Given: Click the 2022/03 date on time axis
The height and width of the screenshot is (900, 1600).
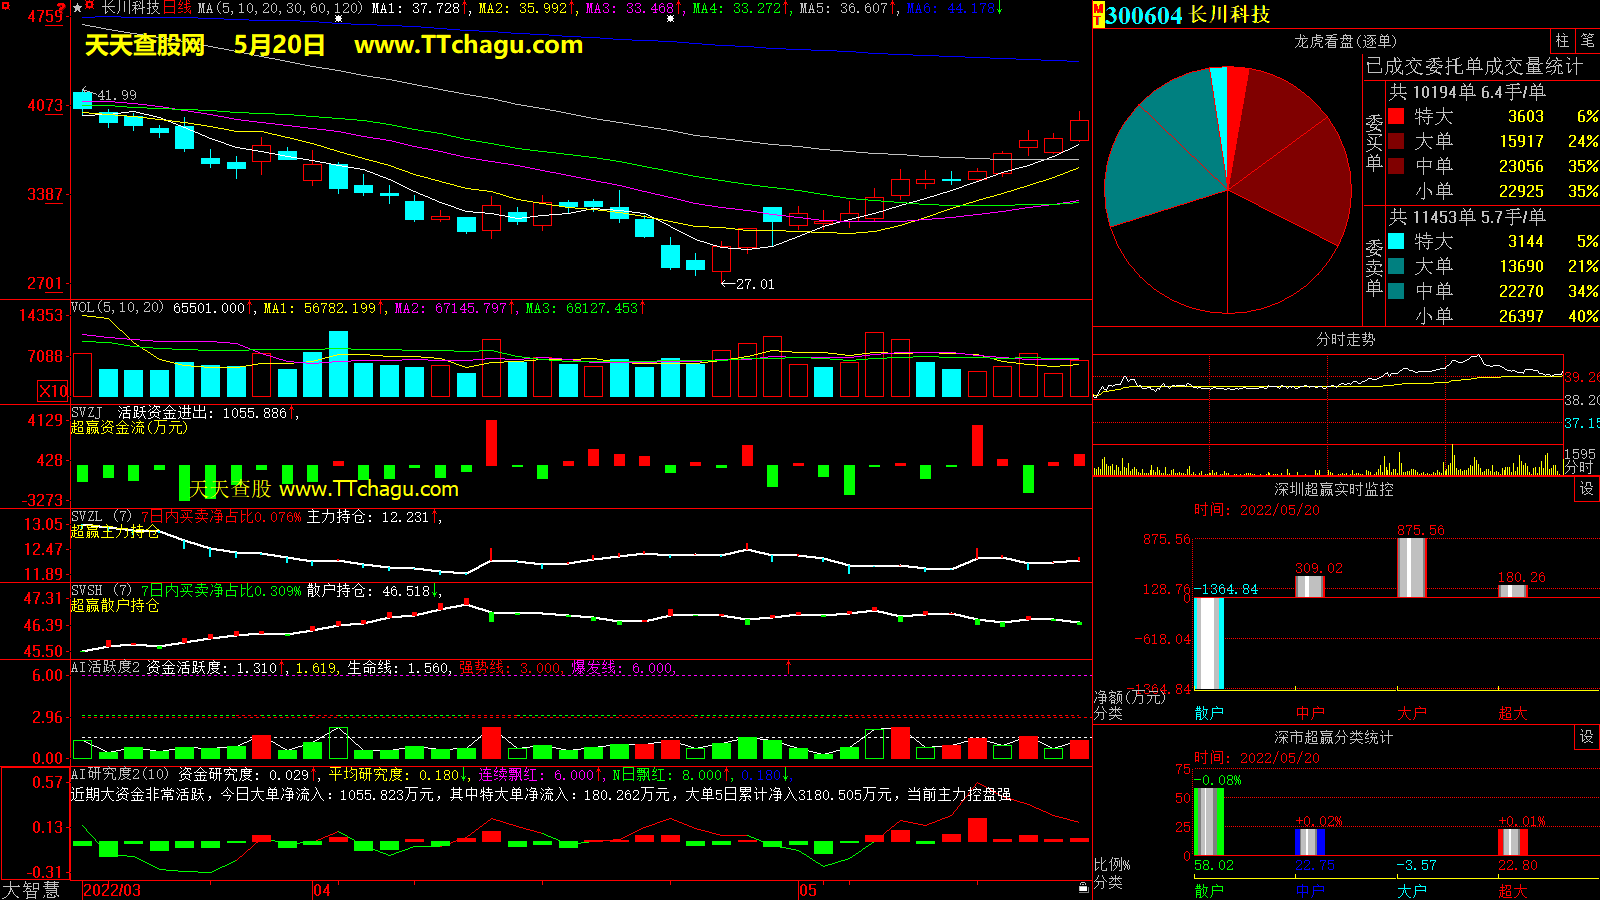Looking at the screenshot, I should tap(111, 890).
